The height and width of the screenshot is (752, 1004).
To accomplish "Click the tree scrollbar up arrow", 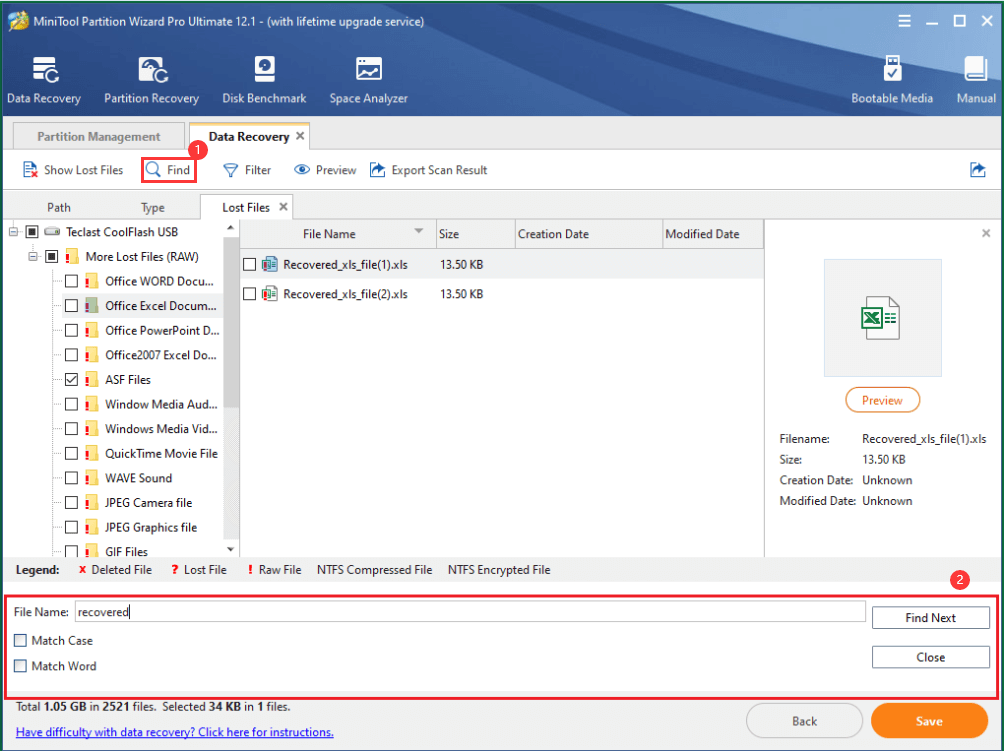I will pos(231,229).
